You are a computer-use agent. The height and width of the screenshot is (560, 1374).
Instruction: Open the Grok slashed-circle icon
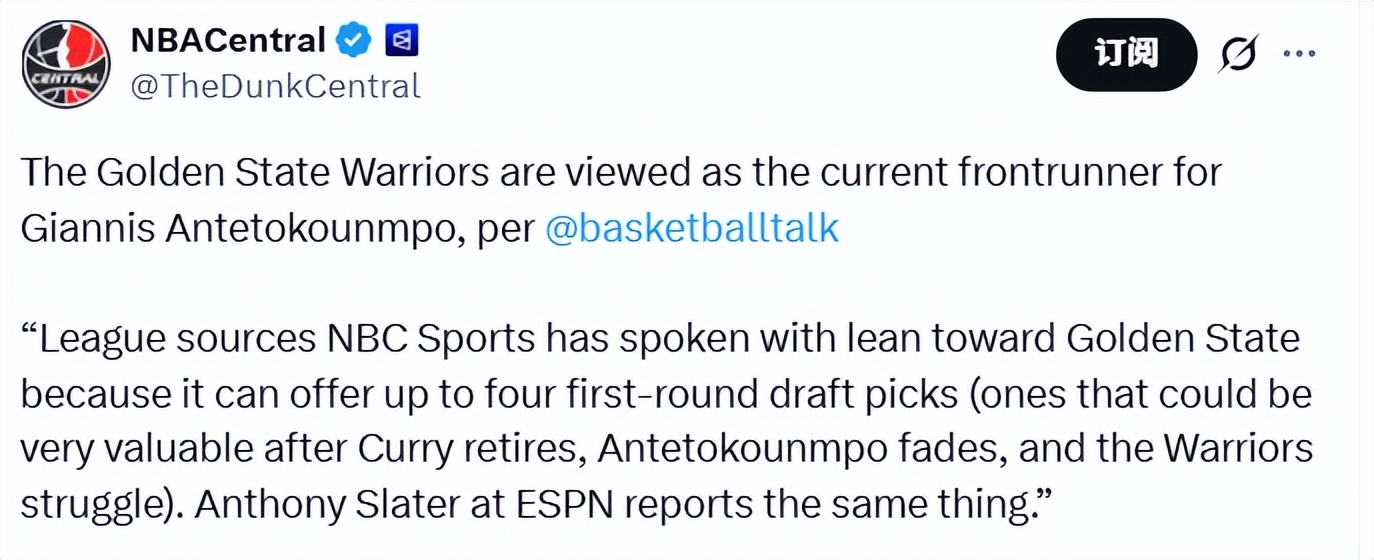pyautogui.click(x=1238, y=54)
